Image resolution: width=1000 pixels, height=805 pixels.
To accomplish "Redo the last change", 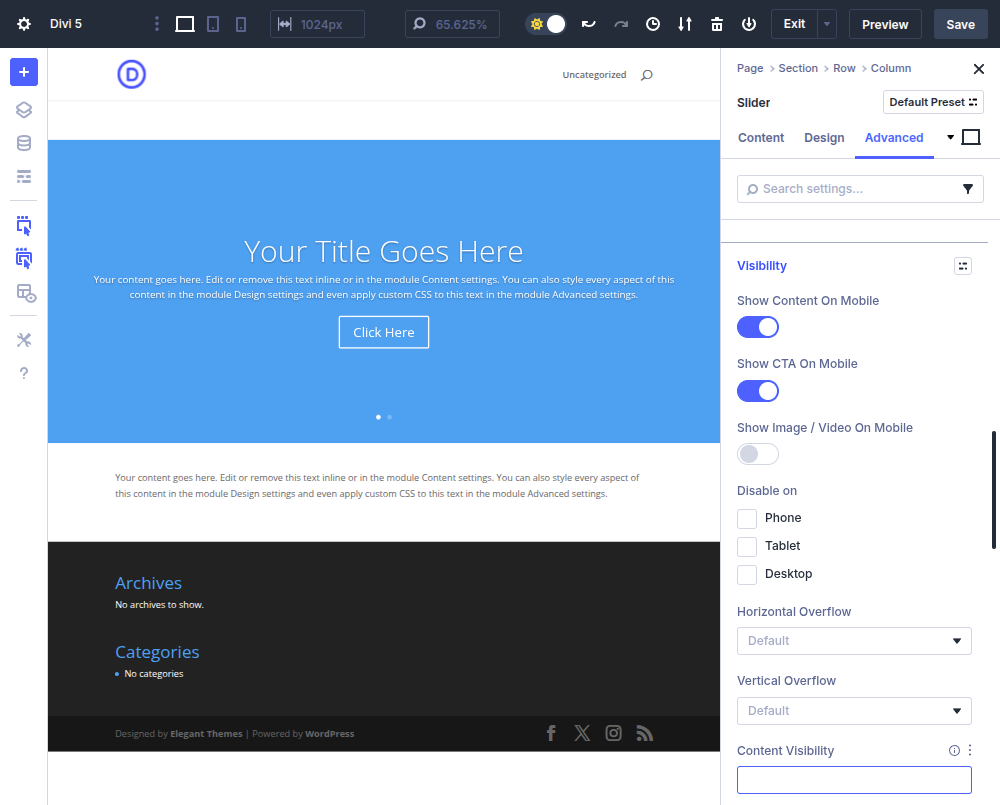I will (621, 24).
